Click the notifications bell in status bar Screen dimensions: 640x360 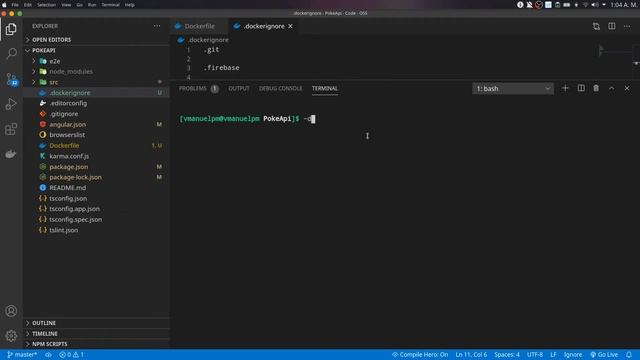[629, 355]
